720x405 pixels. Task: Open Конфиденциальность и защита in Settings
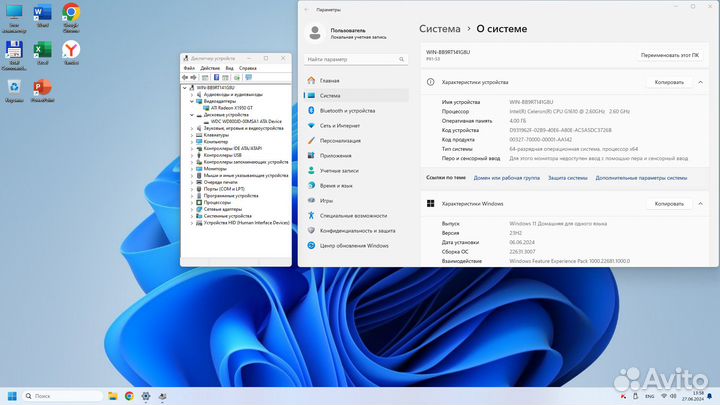[x=356, y=231]
